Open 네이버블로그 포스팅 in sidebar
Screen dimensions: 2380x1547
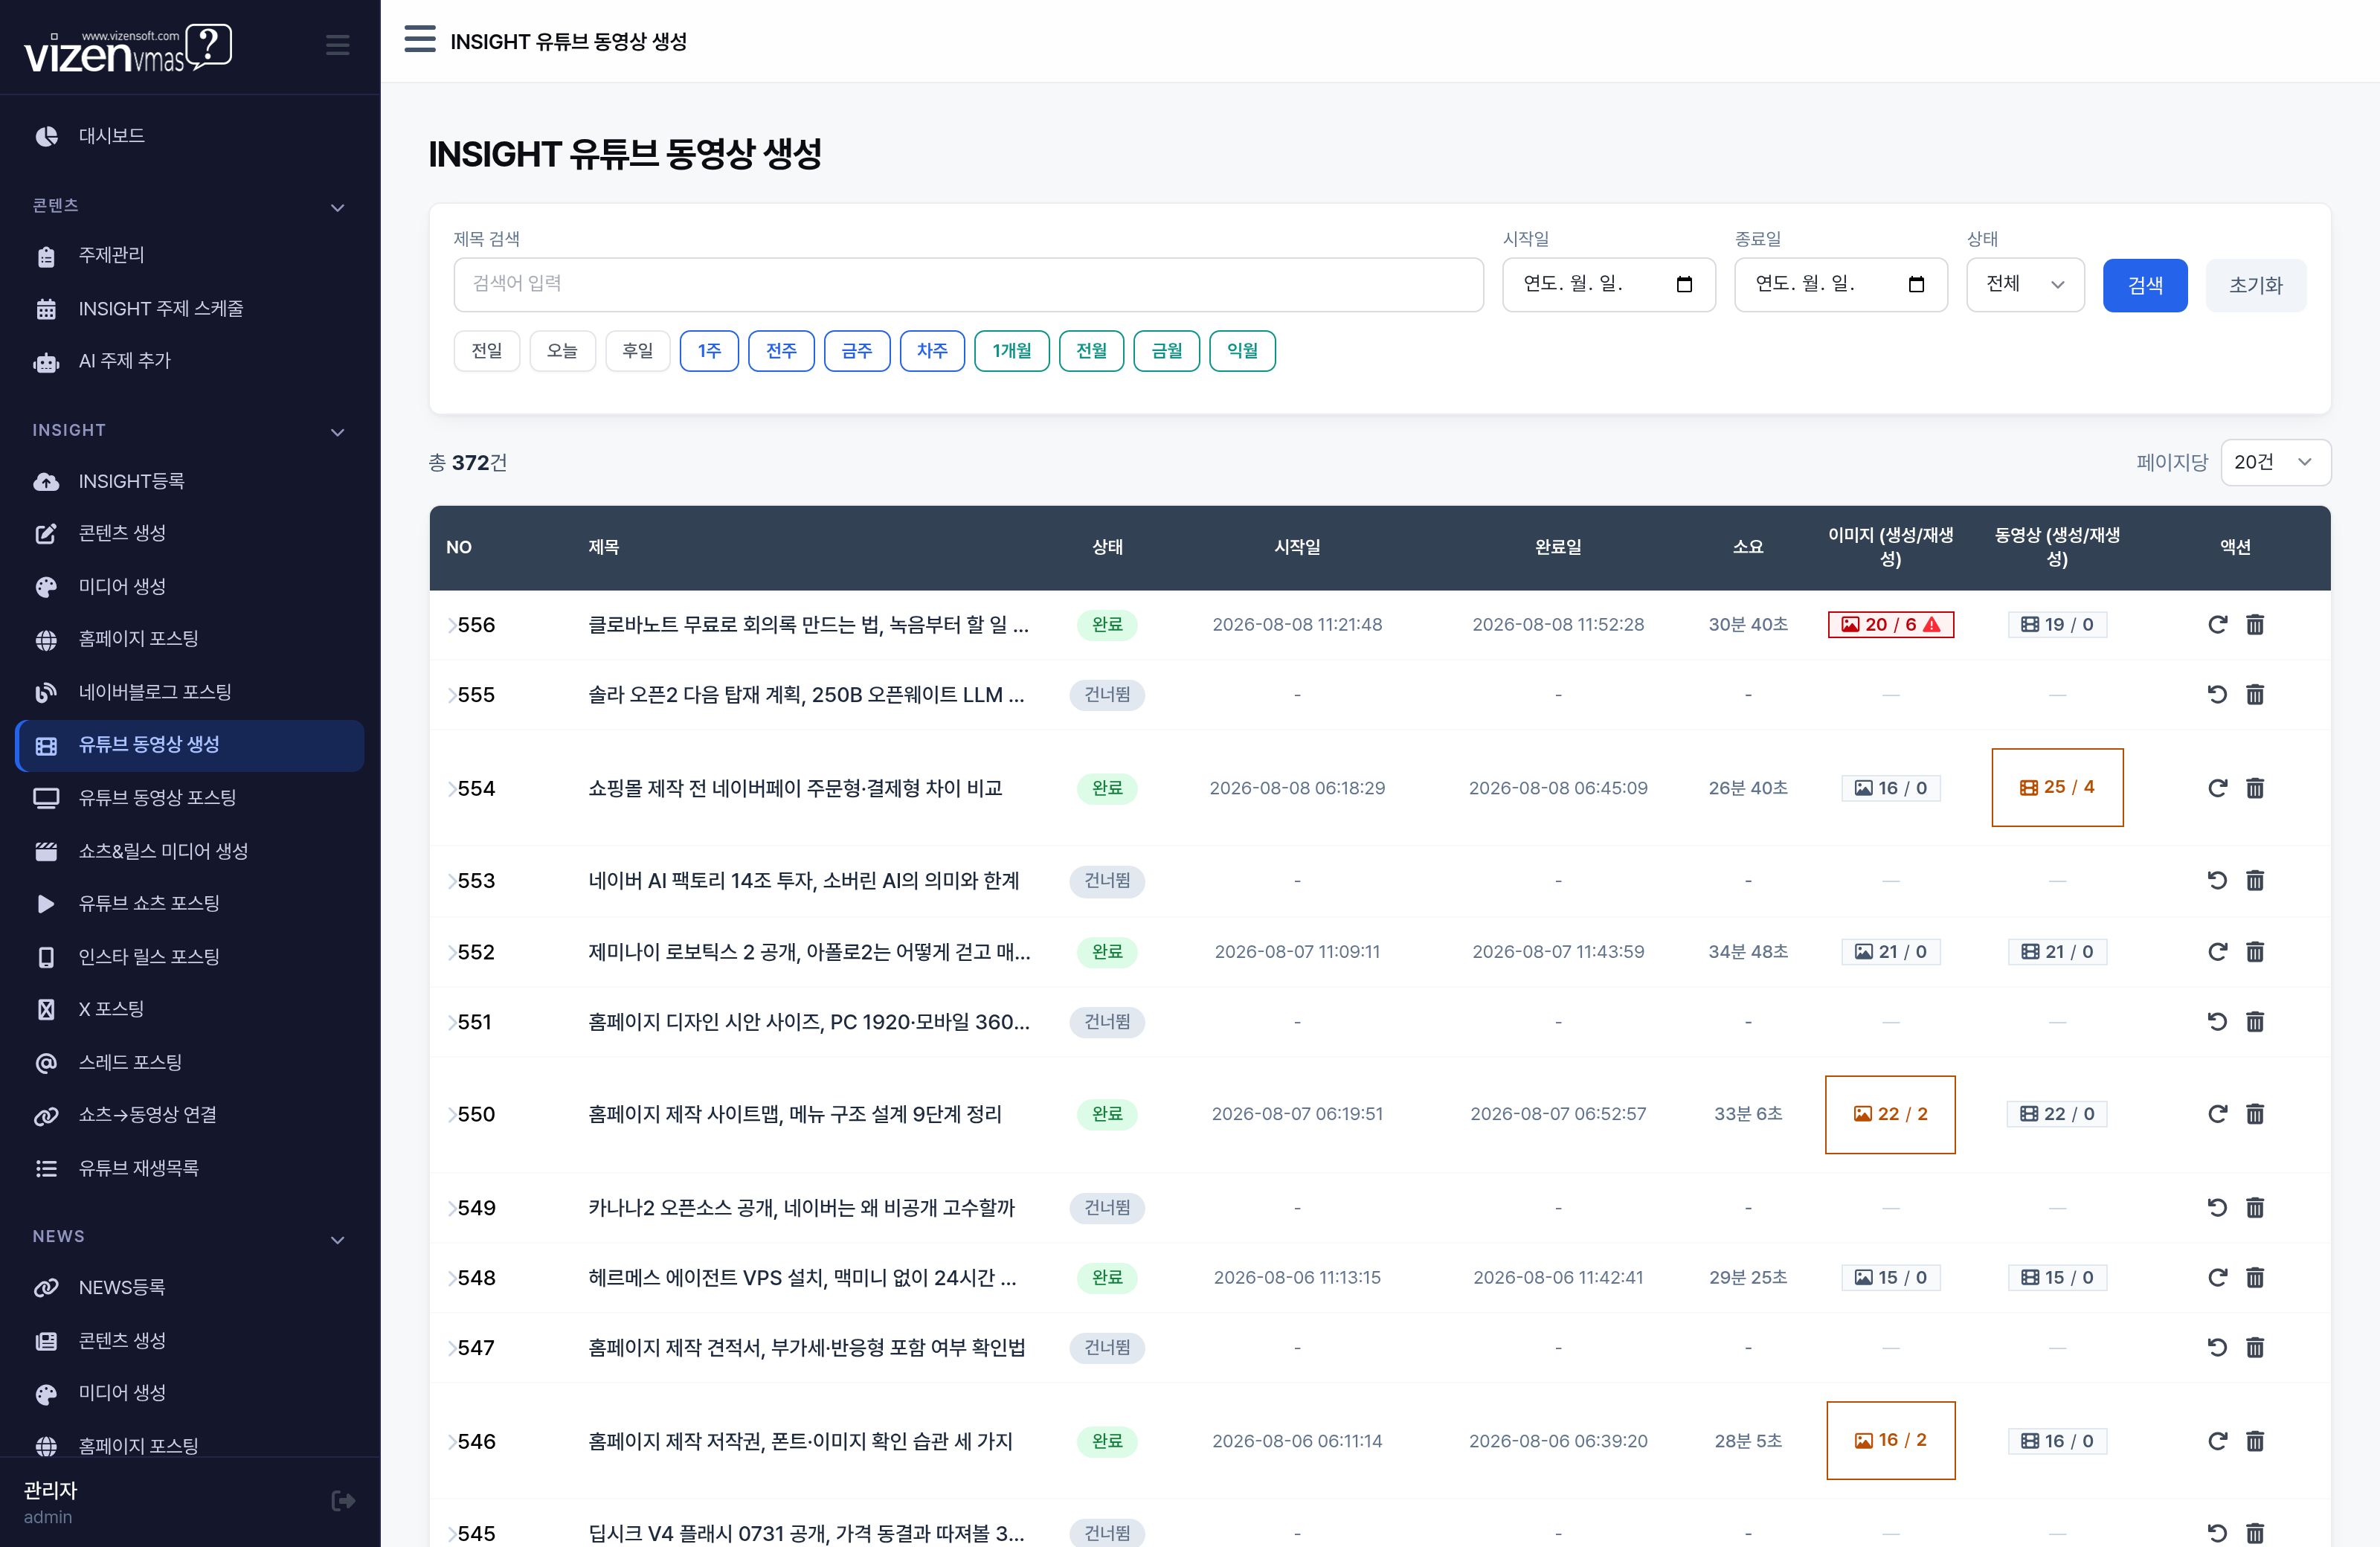click(190, 692)
